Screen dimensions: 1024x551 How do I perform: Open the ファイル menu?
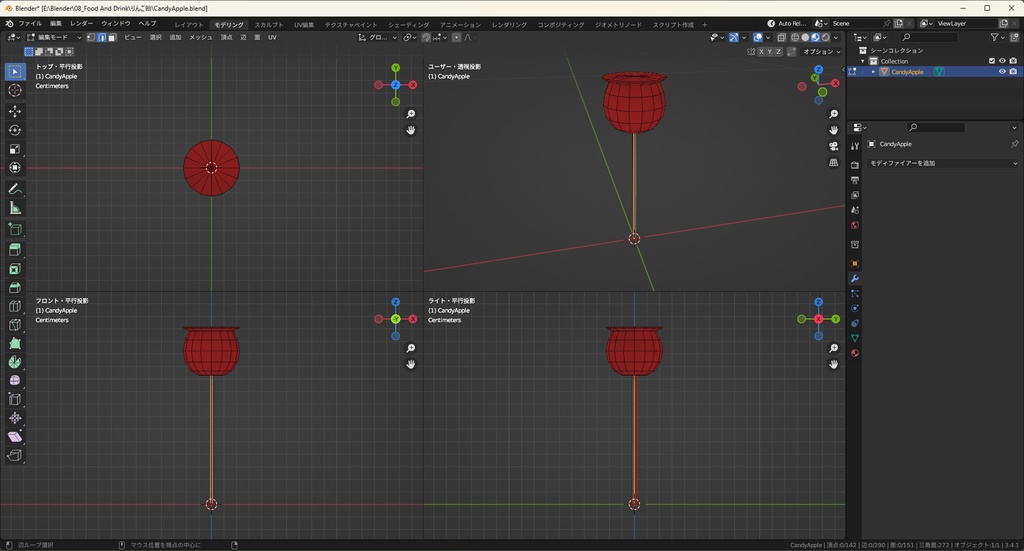pos(30,23)
